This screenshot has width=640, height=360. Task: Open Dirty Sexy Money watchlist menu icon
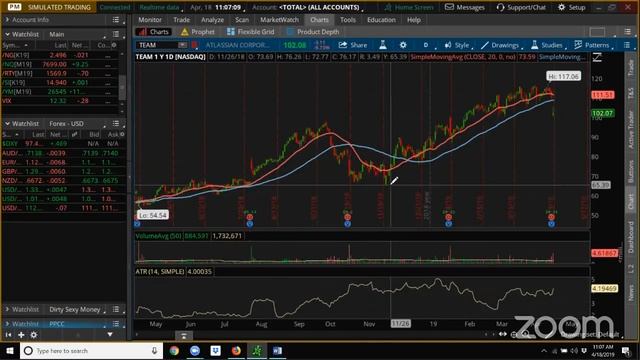pos(116,309)
